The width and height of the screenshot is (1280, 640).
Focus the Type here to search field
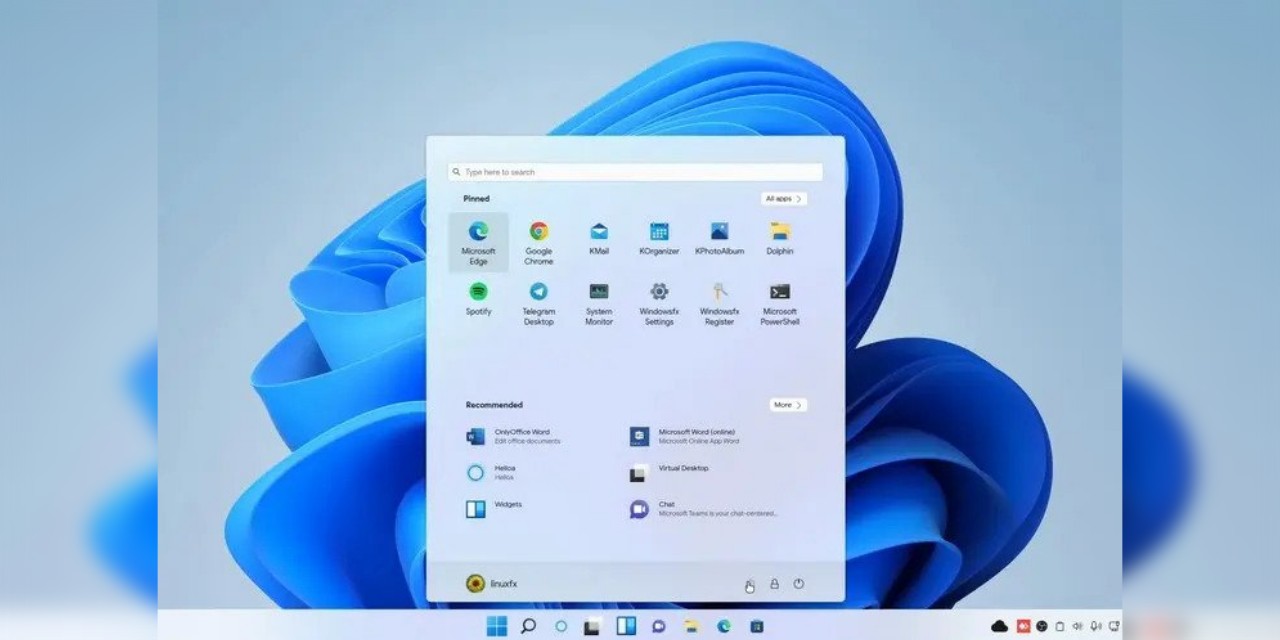click(x=635, y=172)
